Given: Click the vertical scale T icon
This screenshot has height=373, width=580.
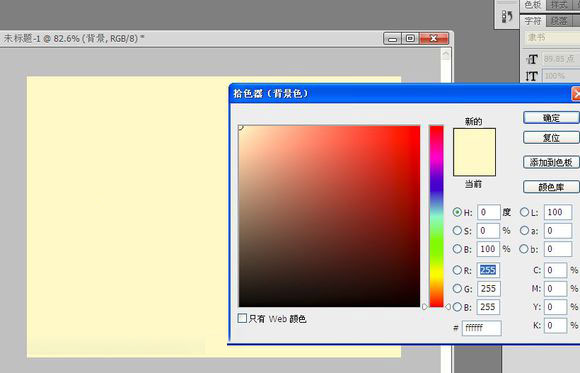Looking at the screenshot, I should tap(532, 76).
